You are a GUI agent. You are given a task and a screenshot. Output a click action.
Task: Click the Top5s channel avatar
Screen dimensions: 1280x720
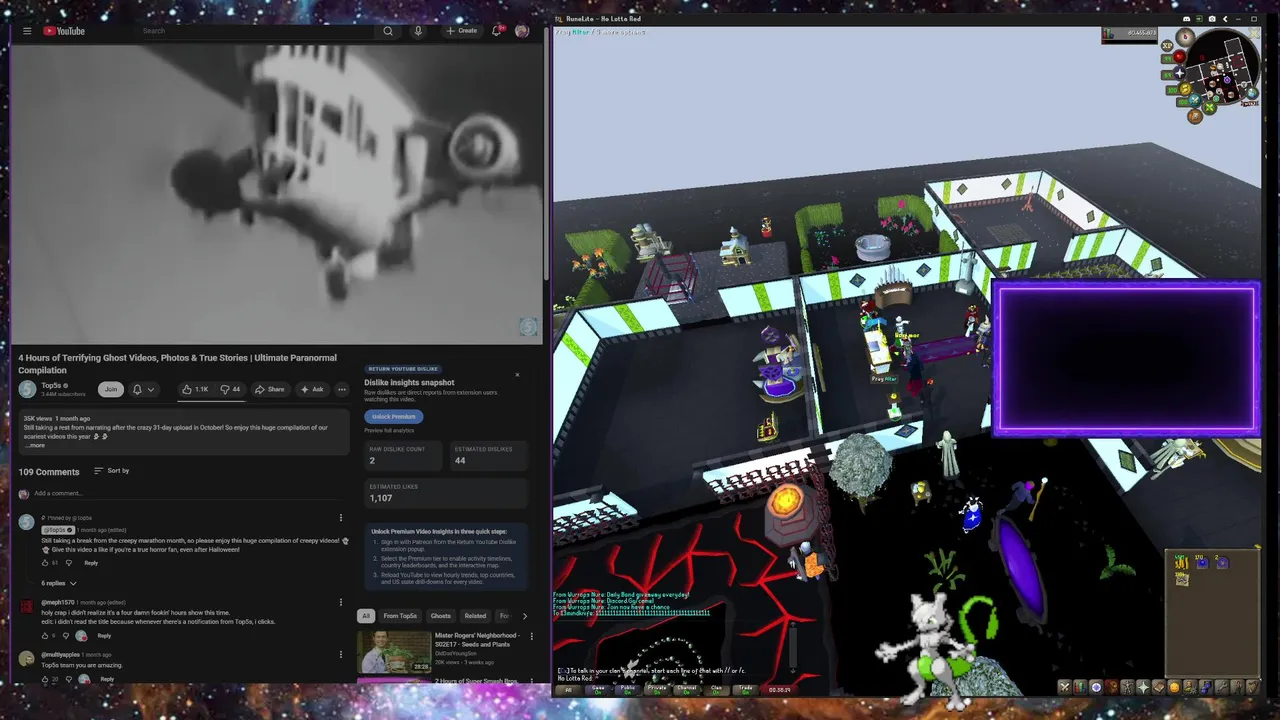coord(27,389)
